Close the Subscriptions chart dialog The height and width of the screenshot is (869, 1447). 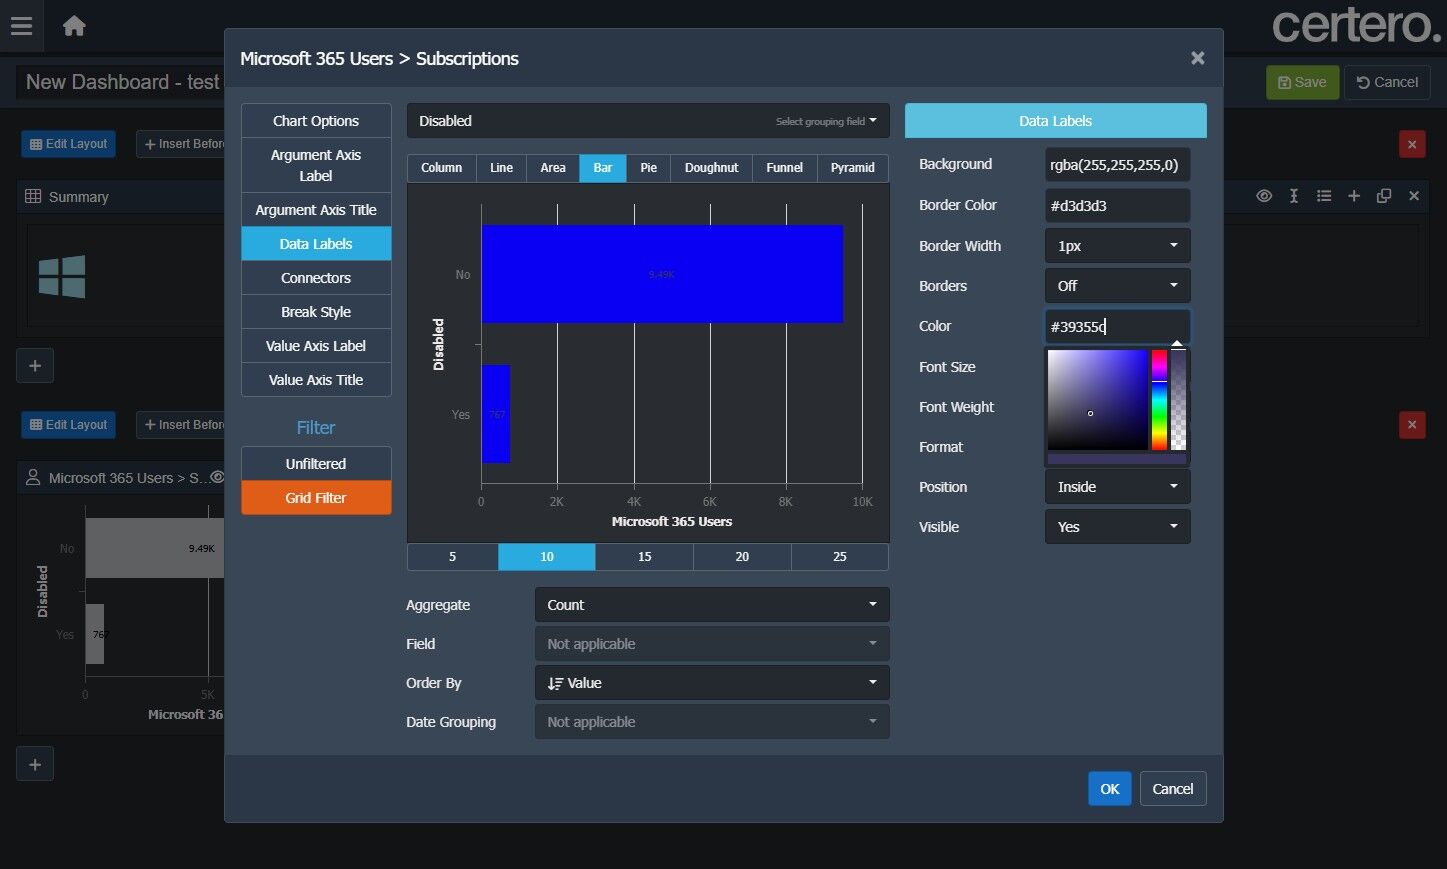(1197, 58)
